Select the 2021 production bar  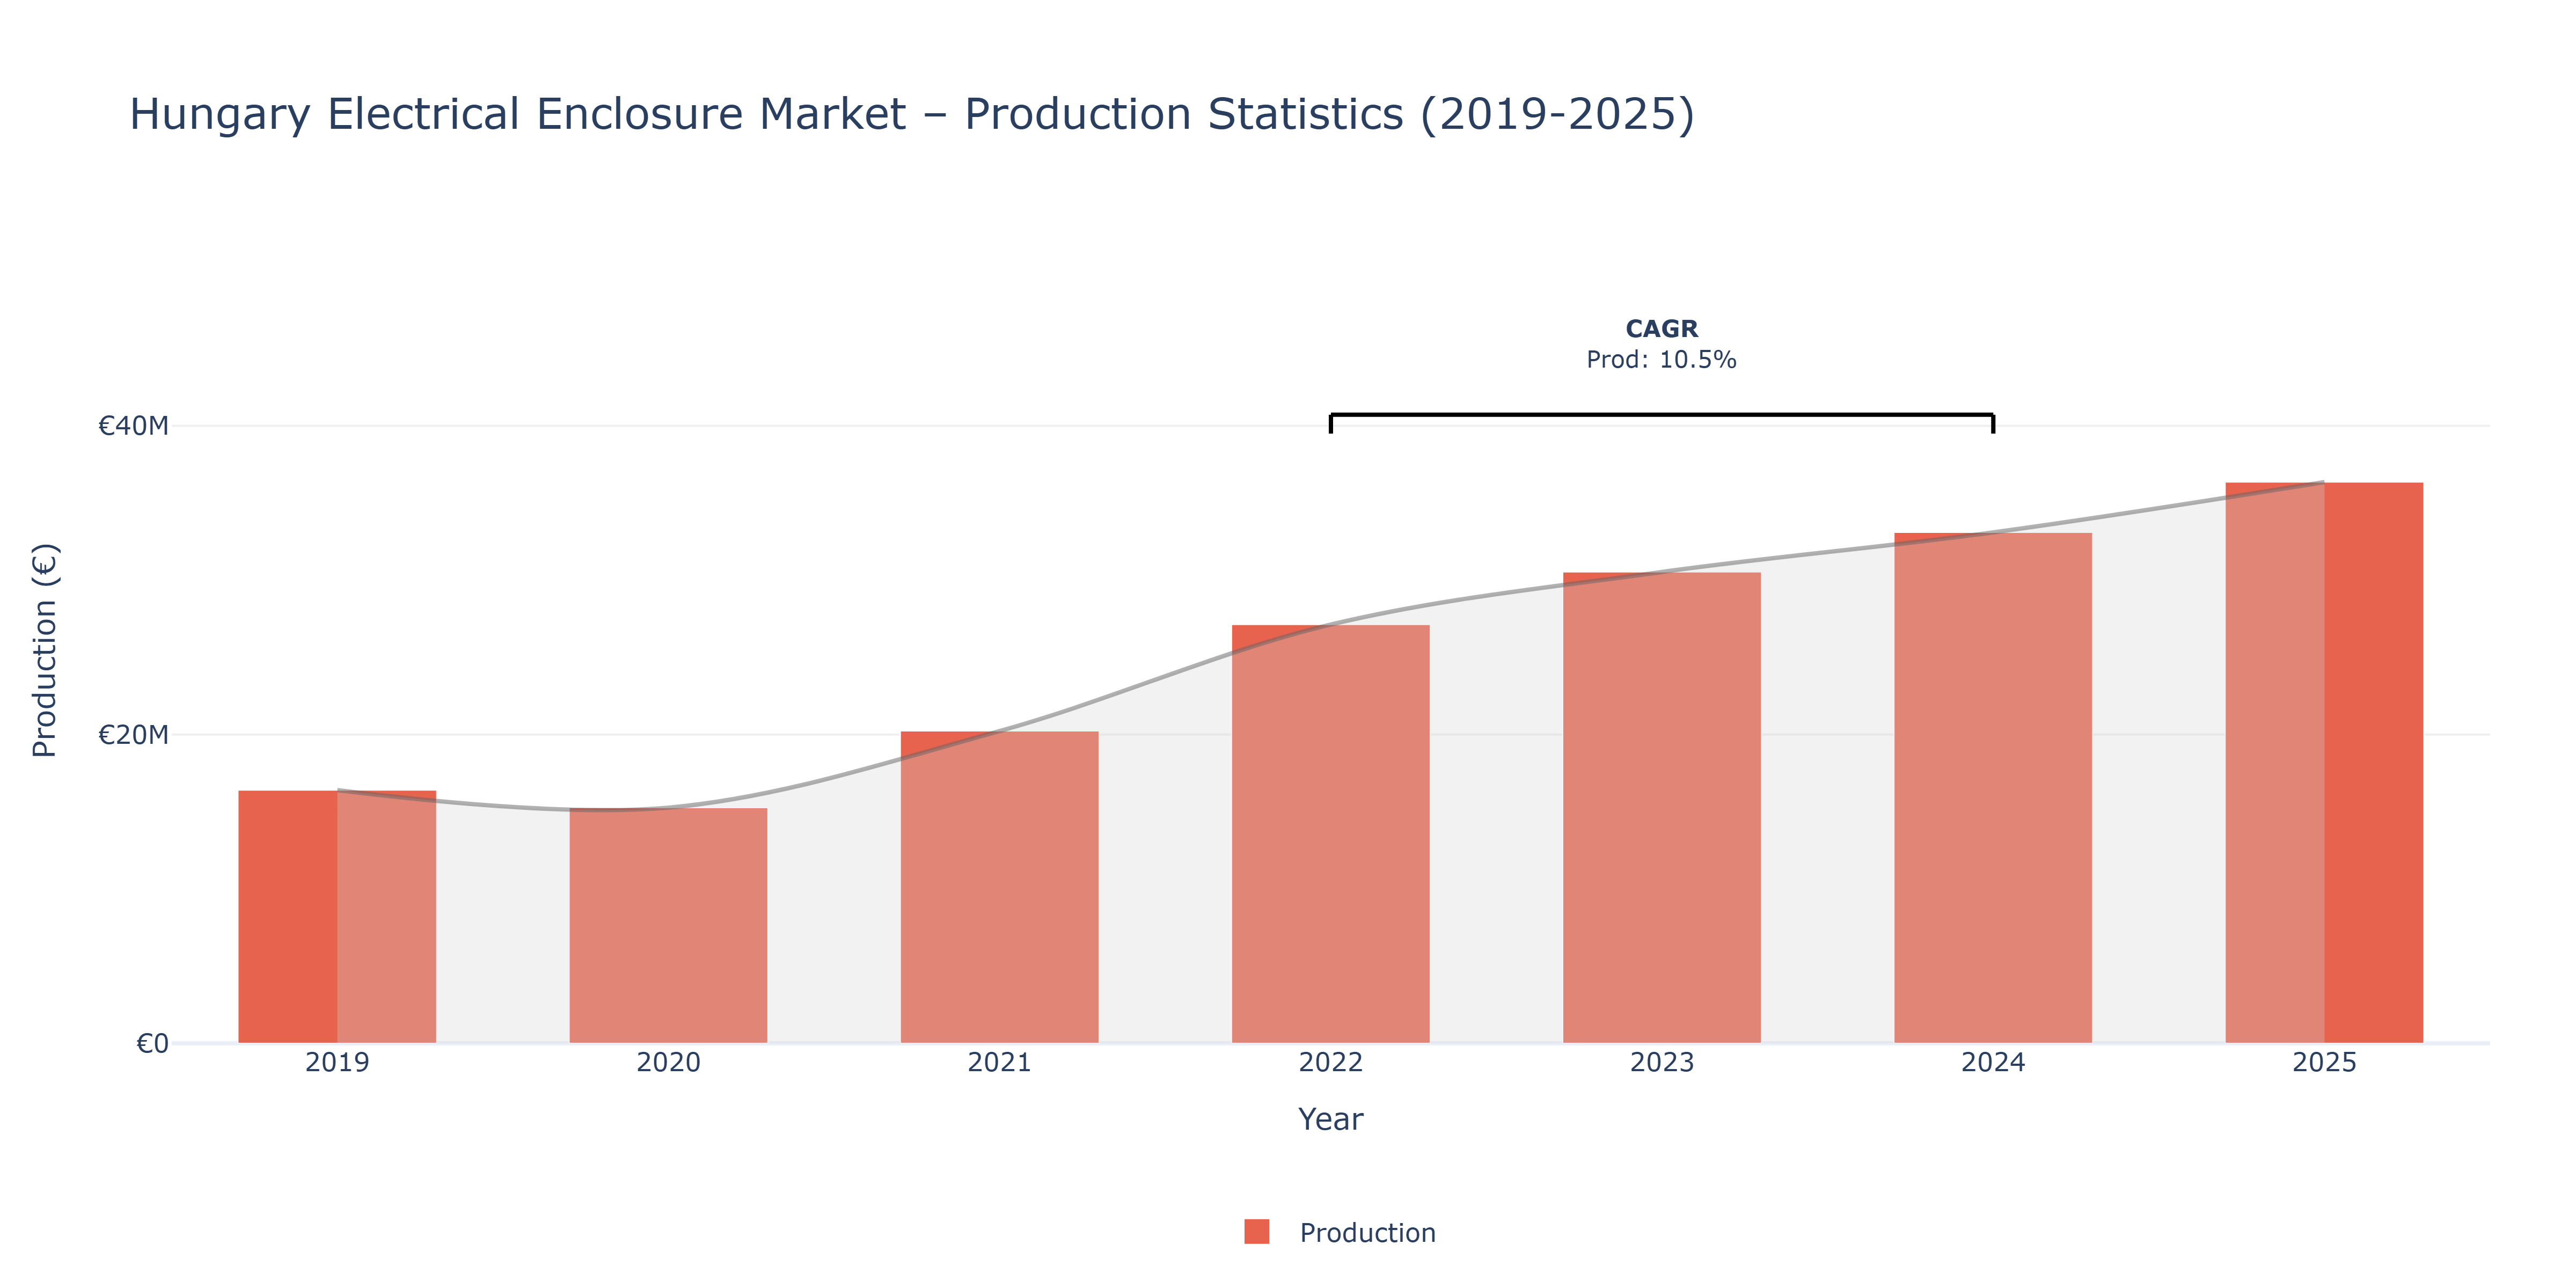pyautogui.click(x=999, y=887)
